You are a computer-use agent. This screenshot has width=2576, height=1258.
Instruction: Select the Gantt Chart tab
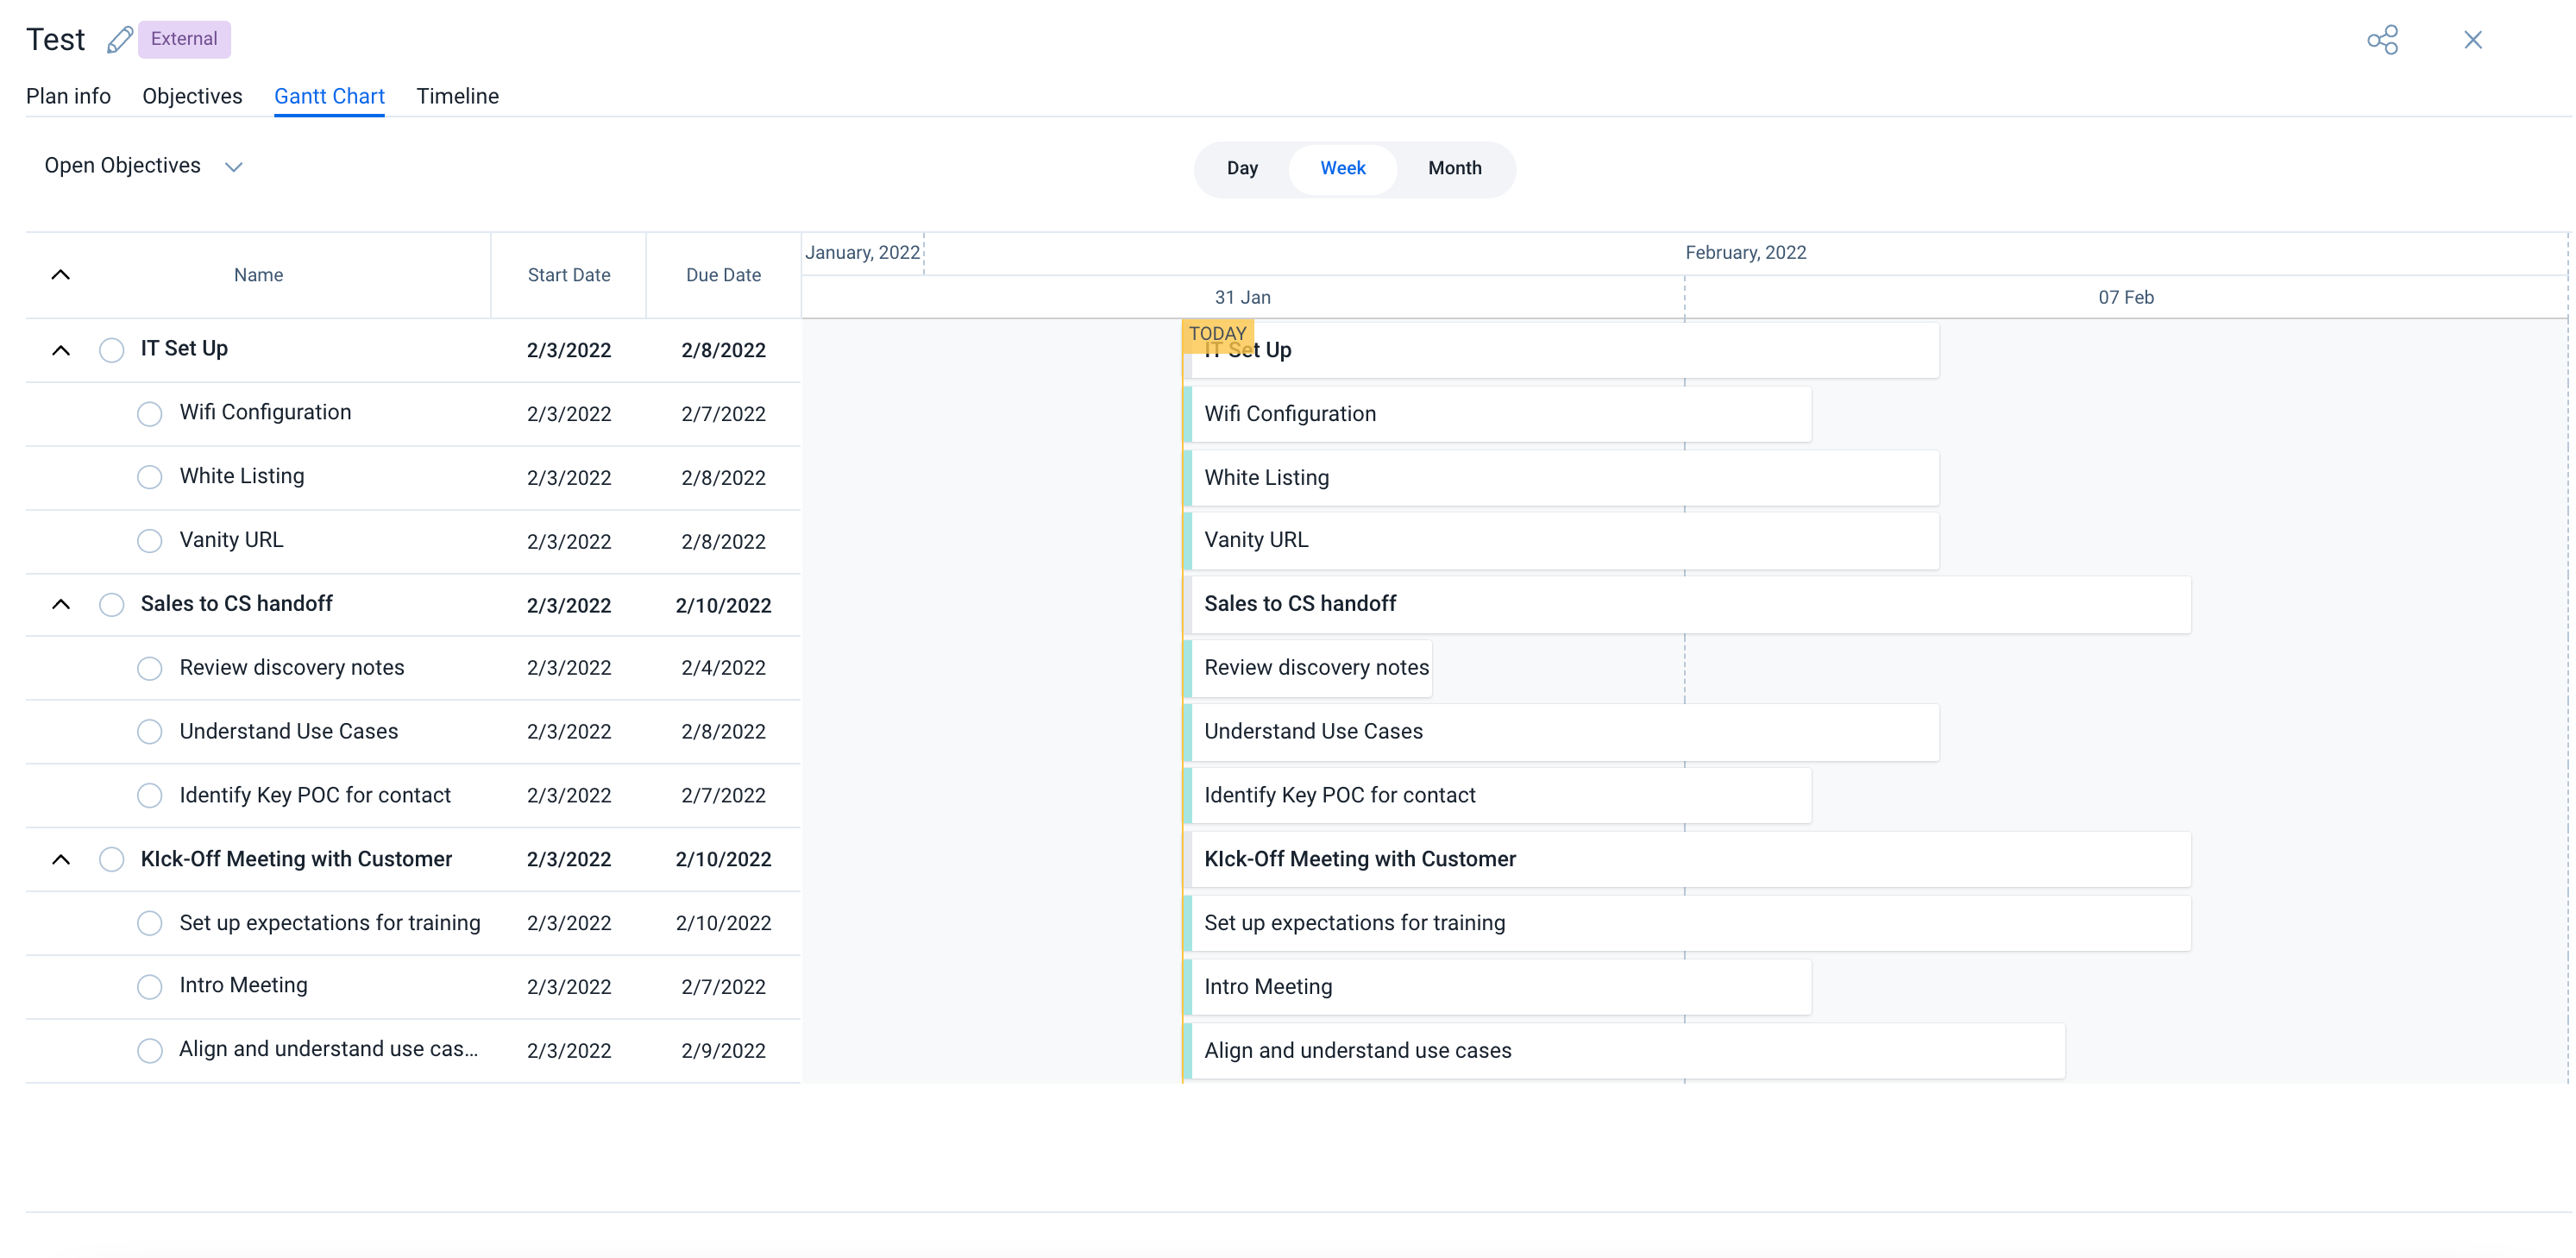(329, 96)
